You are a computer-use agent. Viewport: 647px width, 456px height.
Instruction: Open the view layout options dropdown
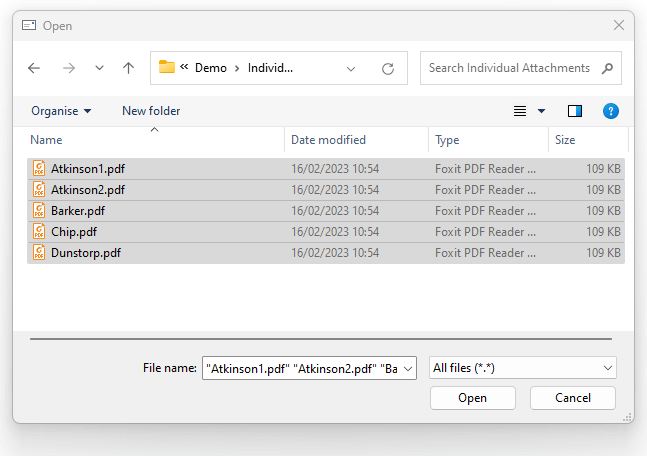point(541,111)
